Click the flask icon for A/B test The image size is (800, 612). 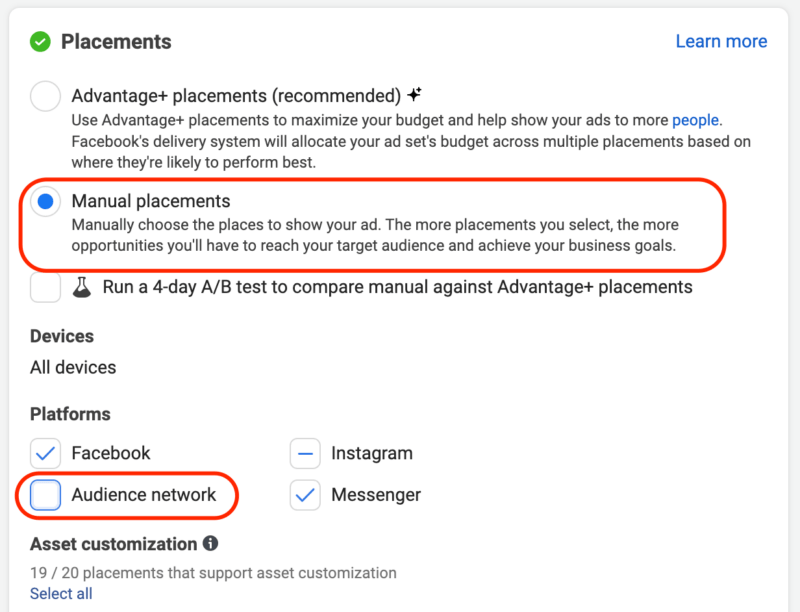(x=82, y=288)
